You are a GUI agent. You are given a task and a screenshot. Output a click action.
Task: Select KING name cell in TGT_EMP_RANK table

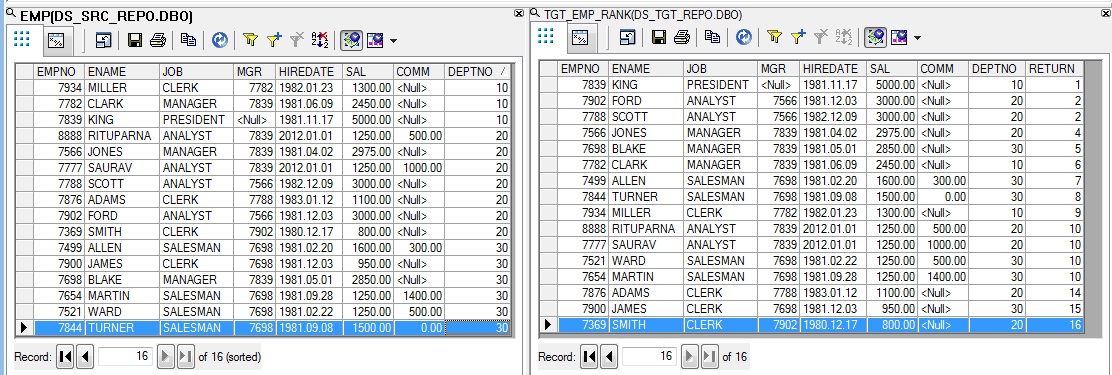(646, 84)
